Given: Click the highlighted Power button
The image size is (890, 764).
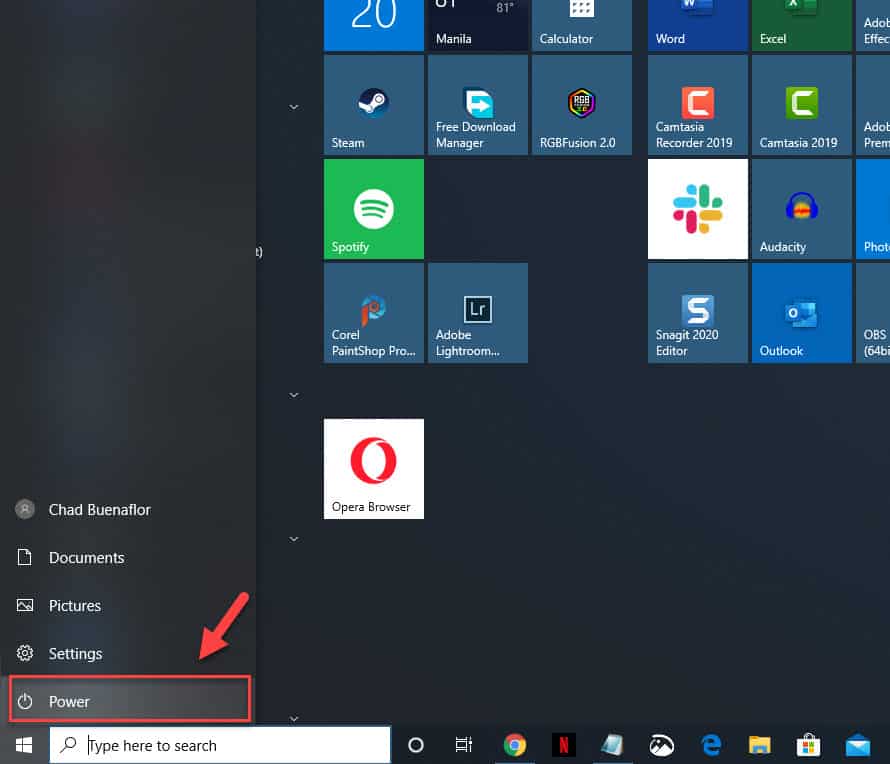Looking at the screenshot, I should 70,701.
